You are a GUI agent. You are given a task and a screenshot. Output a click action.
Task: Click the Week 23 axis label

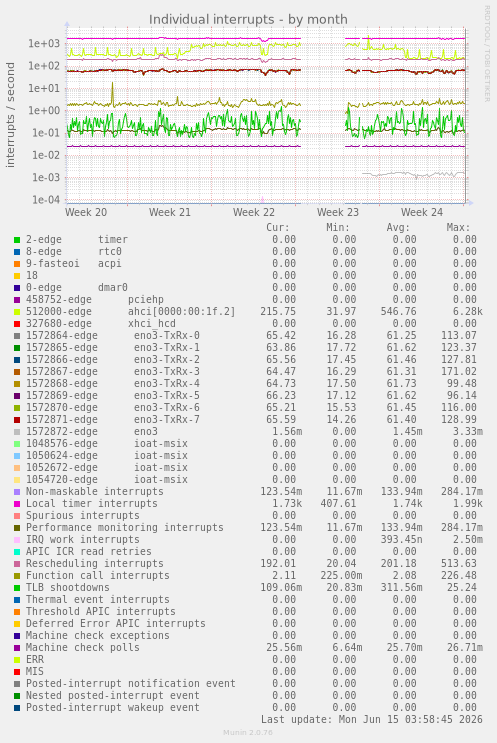coord(338,212)
